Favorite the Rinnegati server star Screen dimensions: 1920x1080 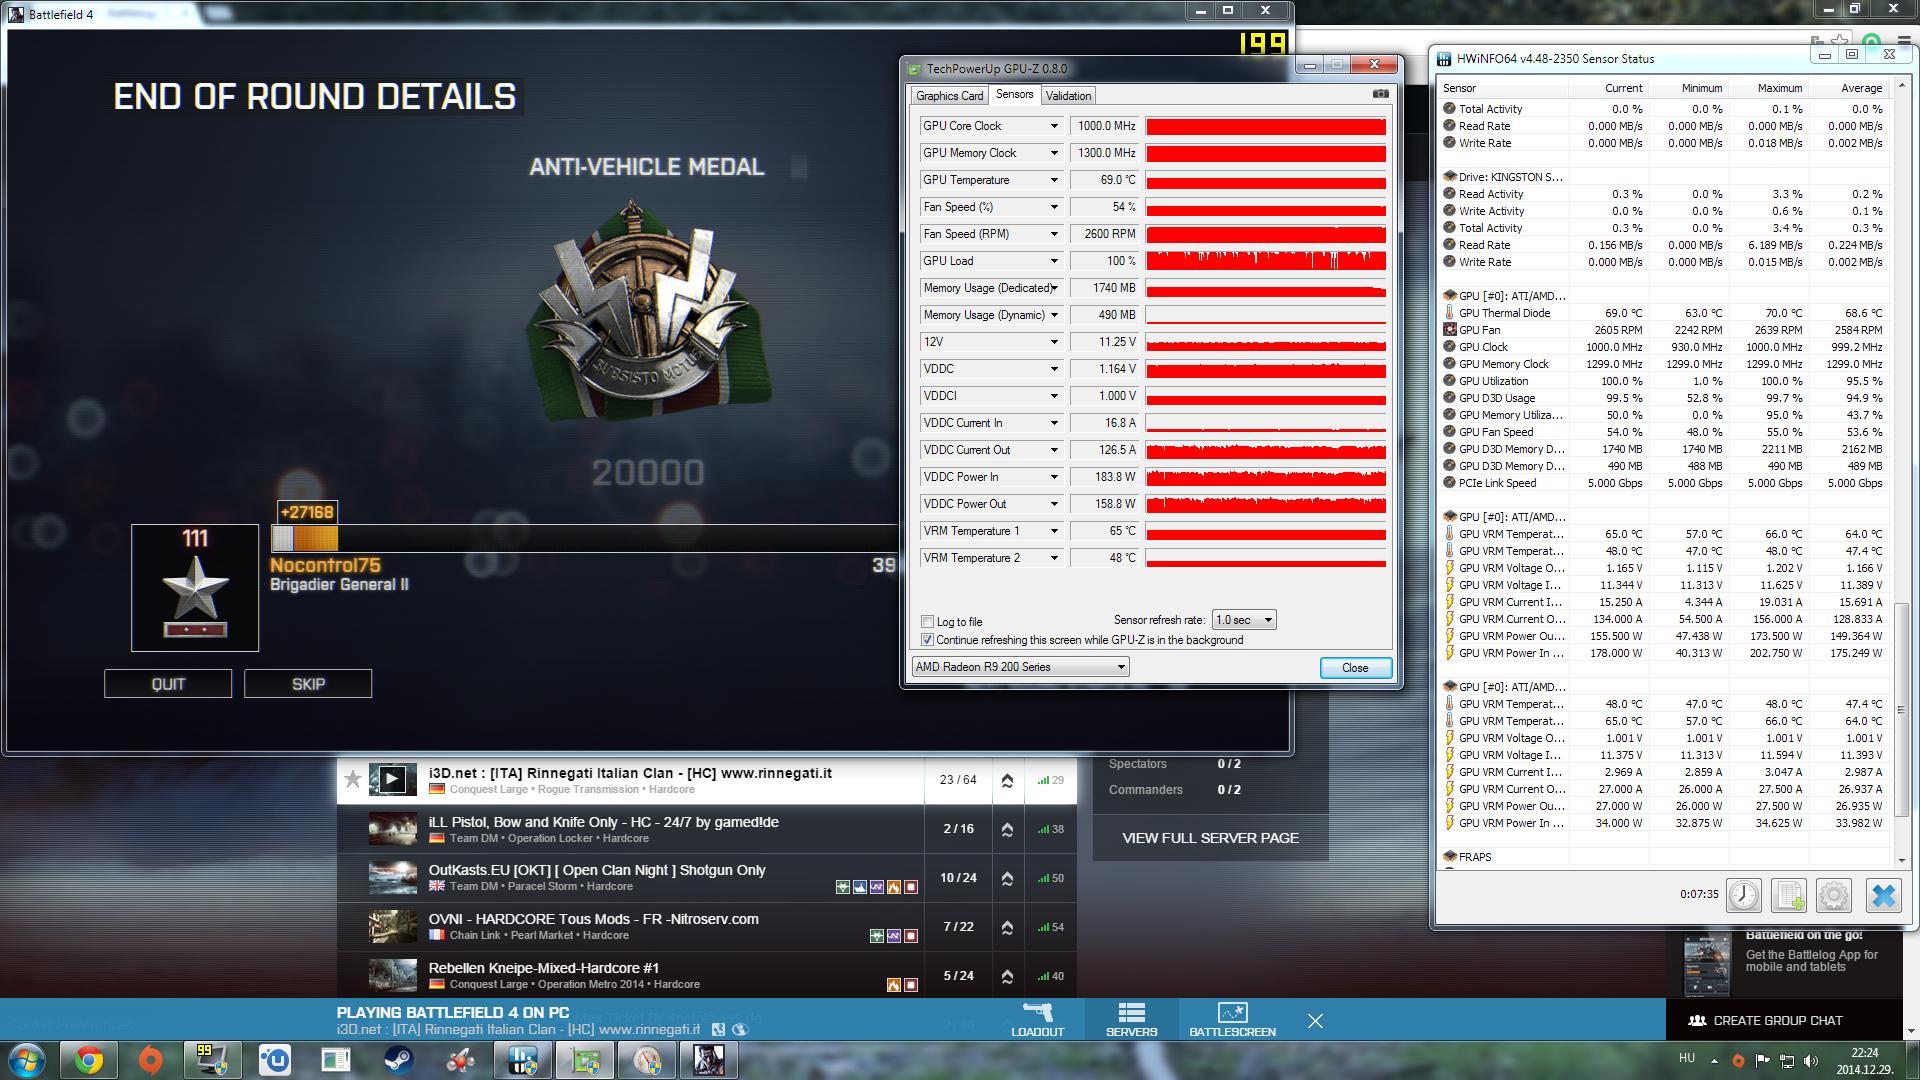click(352, 779)
